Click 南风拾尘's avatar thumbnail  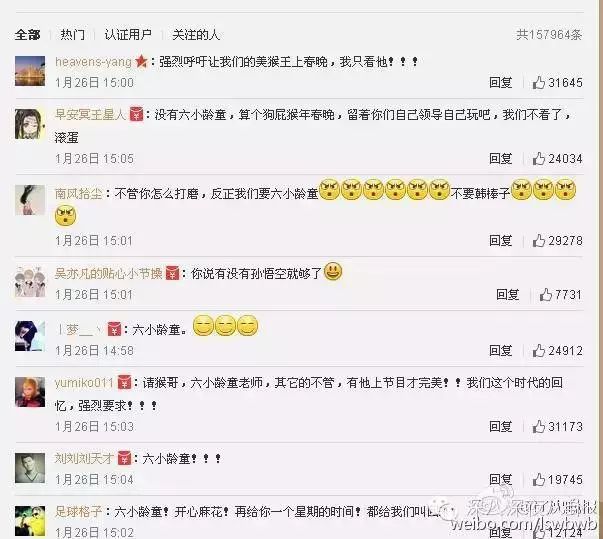tap(30, 200)
